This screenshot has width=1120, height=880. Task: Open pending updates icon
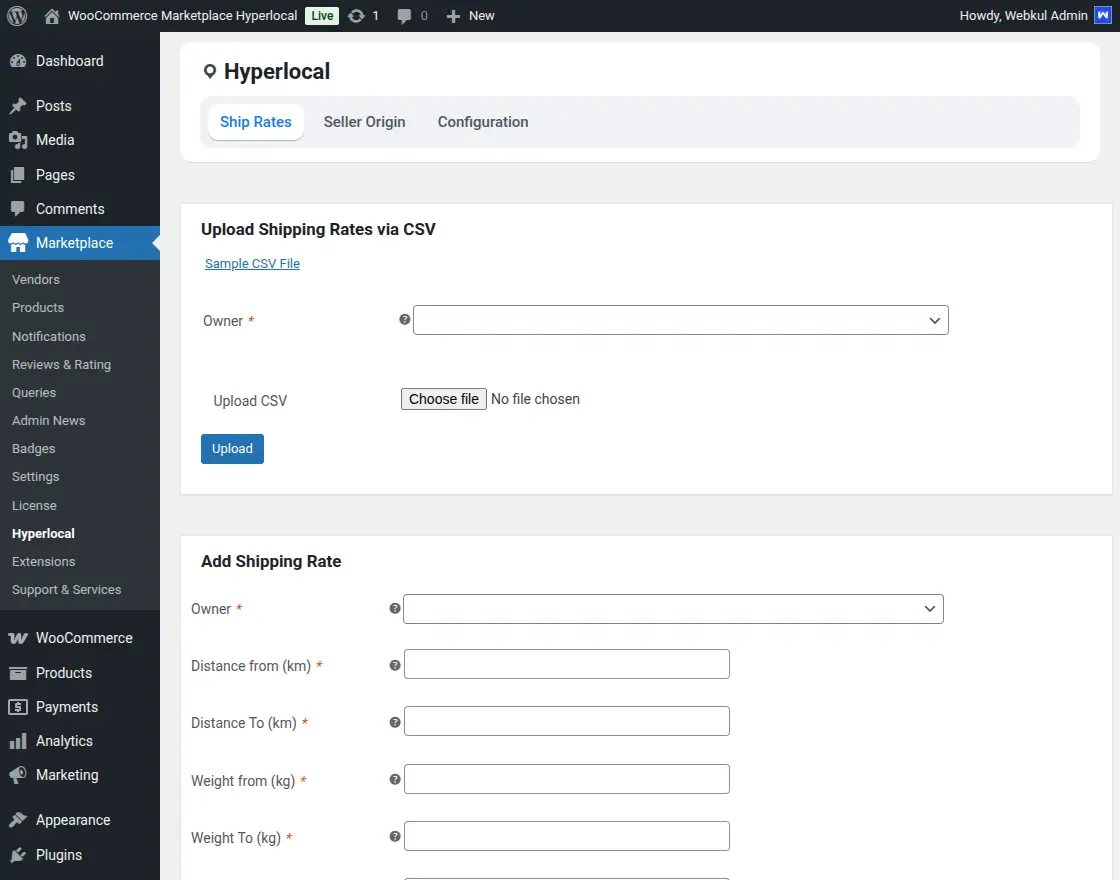coord(356,16)
